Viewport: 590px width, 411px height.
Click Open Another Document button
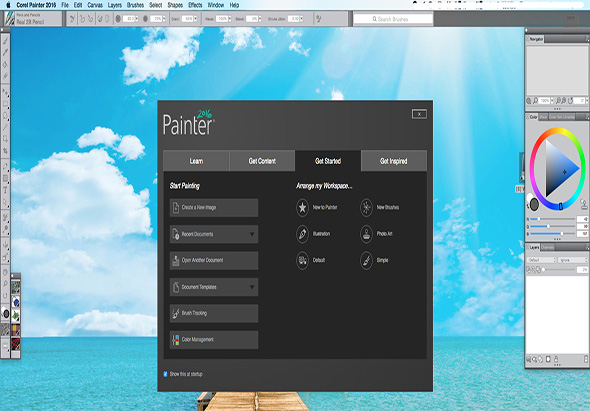click(214, 260)
